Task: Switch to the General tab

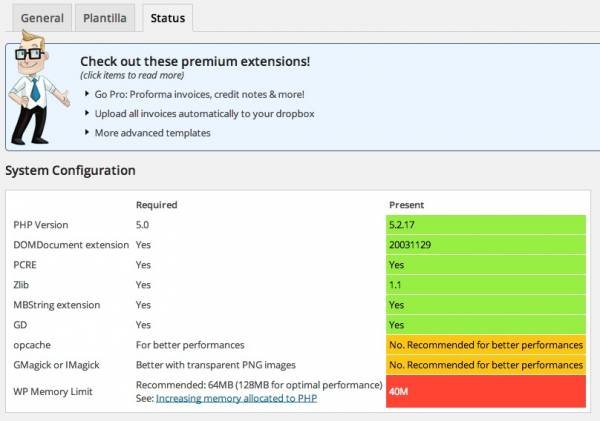Action: (x=42, y=18)
